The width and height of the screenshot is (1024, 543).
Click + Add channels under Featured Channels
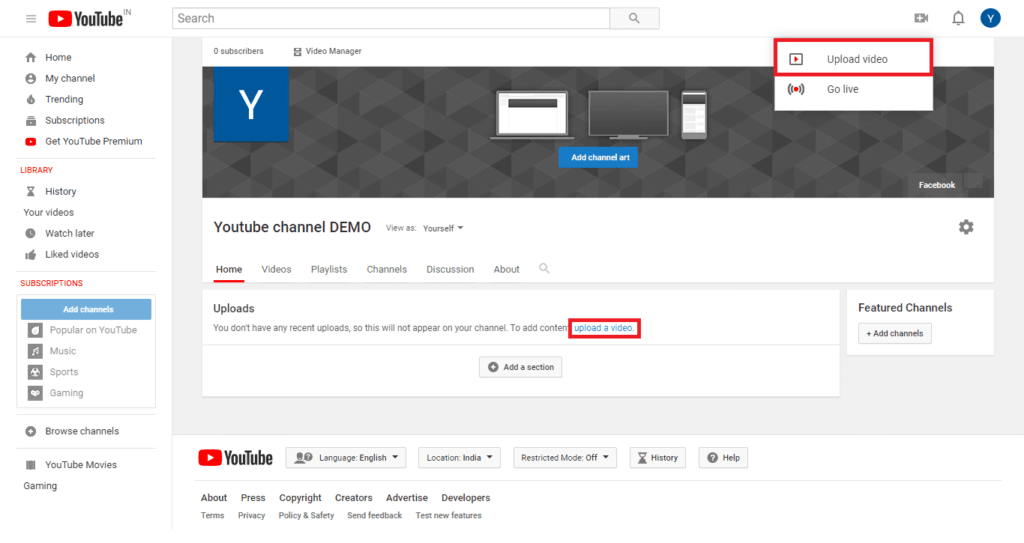pos(895,333)
